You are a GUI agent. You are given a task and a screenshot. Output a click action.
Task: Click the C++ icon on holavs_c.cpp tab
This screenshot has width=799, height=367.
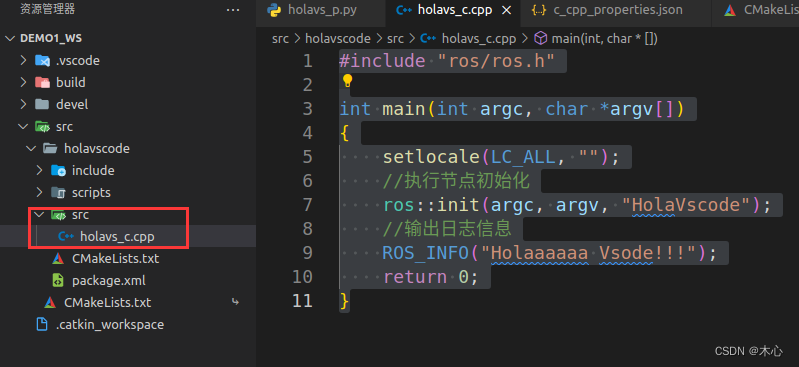(x=404, y=10)
